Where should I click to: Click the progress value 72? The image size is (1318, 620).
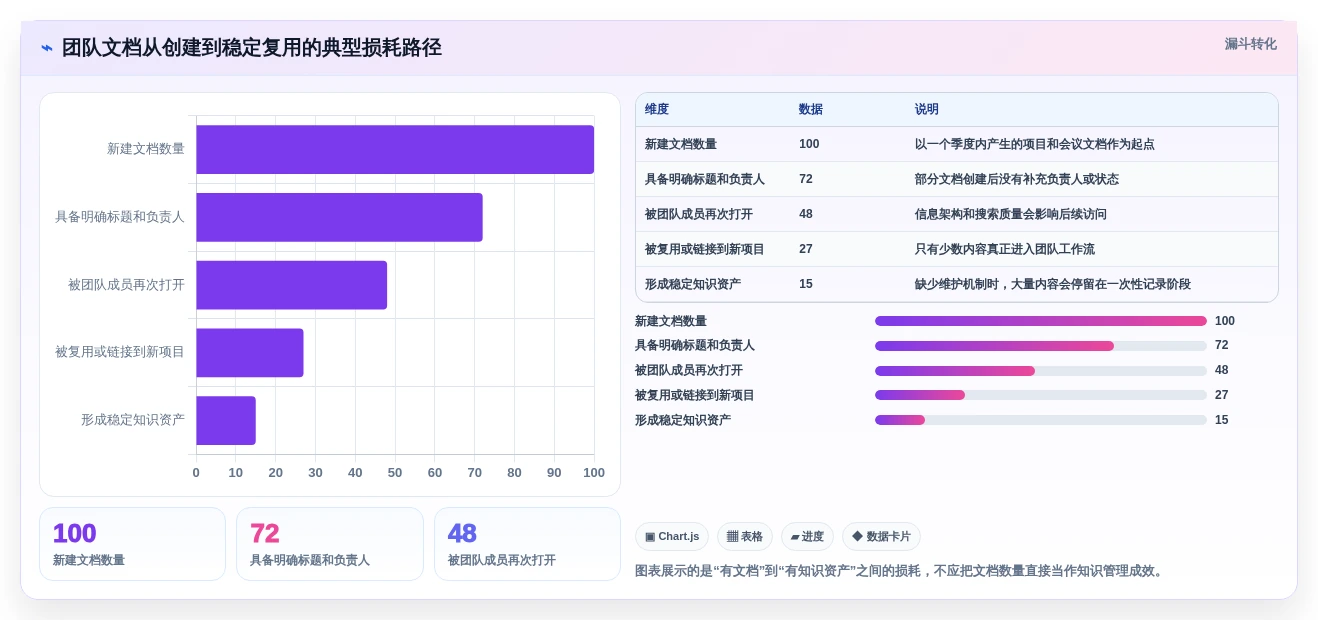pyautogui.click(x=1222, y=345)
